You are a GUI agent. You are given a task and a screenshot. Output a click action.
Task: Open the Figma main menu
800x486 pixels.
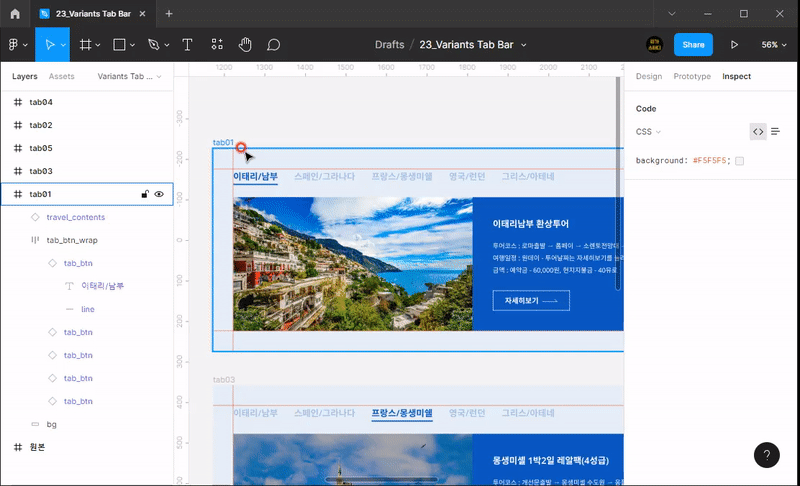[x=14, y=45]
